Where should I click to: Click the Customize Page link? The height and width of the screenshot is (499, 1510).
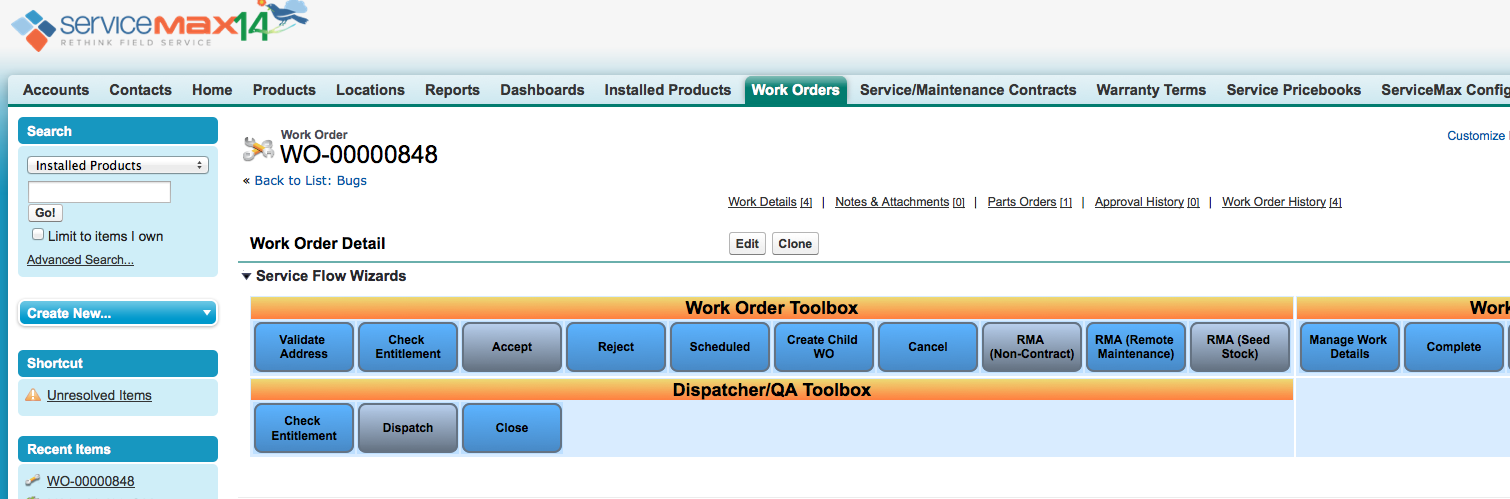[1478, 136]
